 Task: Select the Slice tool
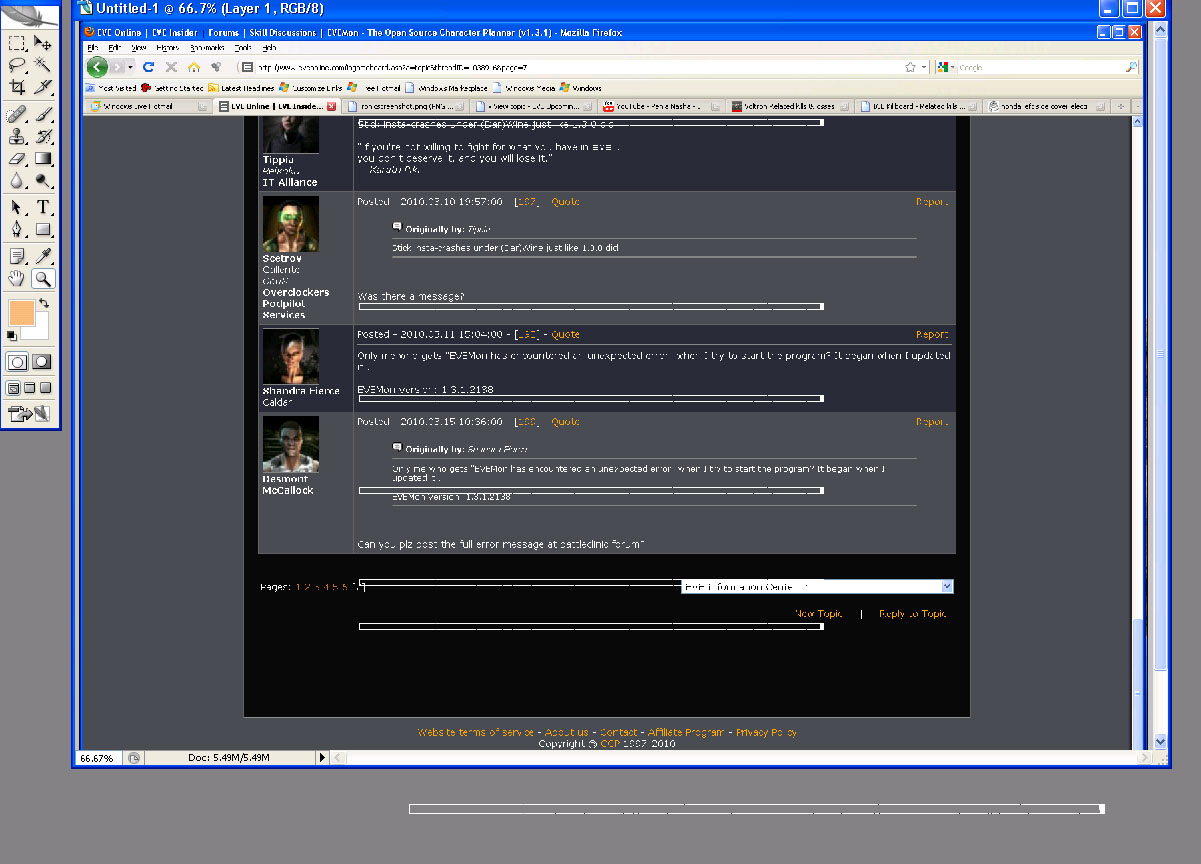pos(43,87)
